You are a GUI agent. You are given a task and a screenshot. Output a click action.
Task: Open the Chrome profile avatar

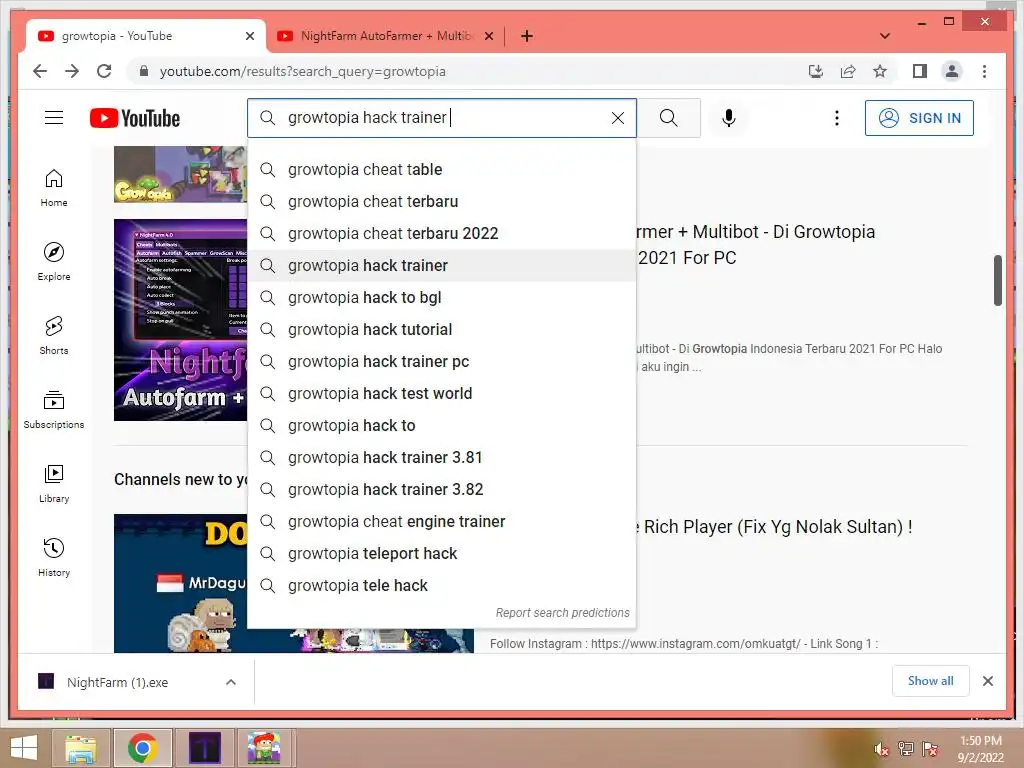(x=952, y=71)
